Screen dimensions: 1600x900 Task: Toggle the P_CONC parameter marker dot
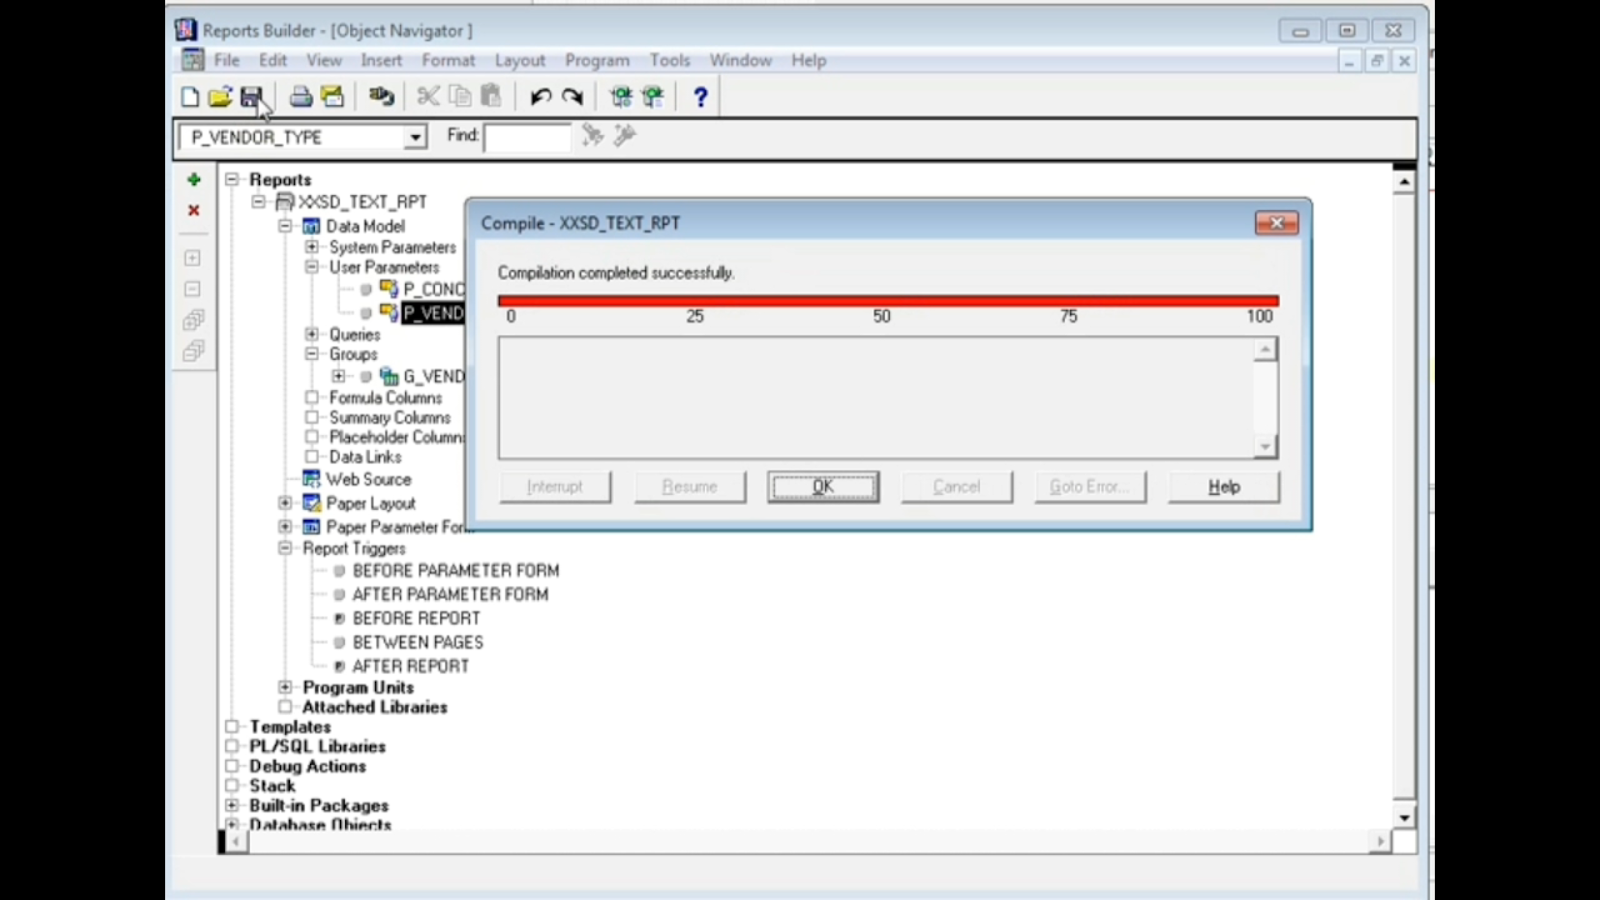click(366, 289)
